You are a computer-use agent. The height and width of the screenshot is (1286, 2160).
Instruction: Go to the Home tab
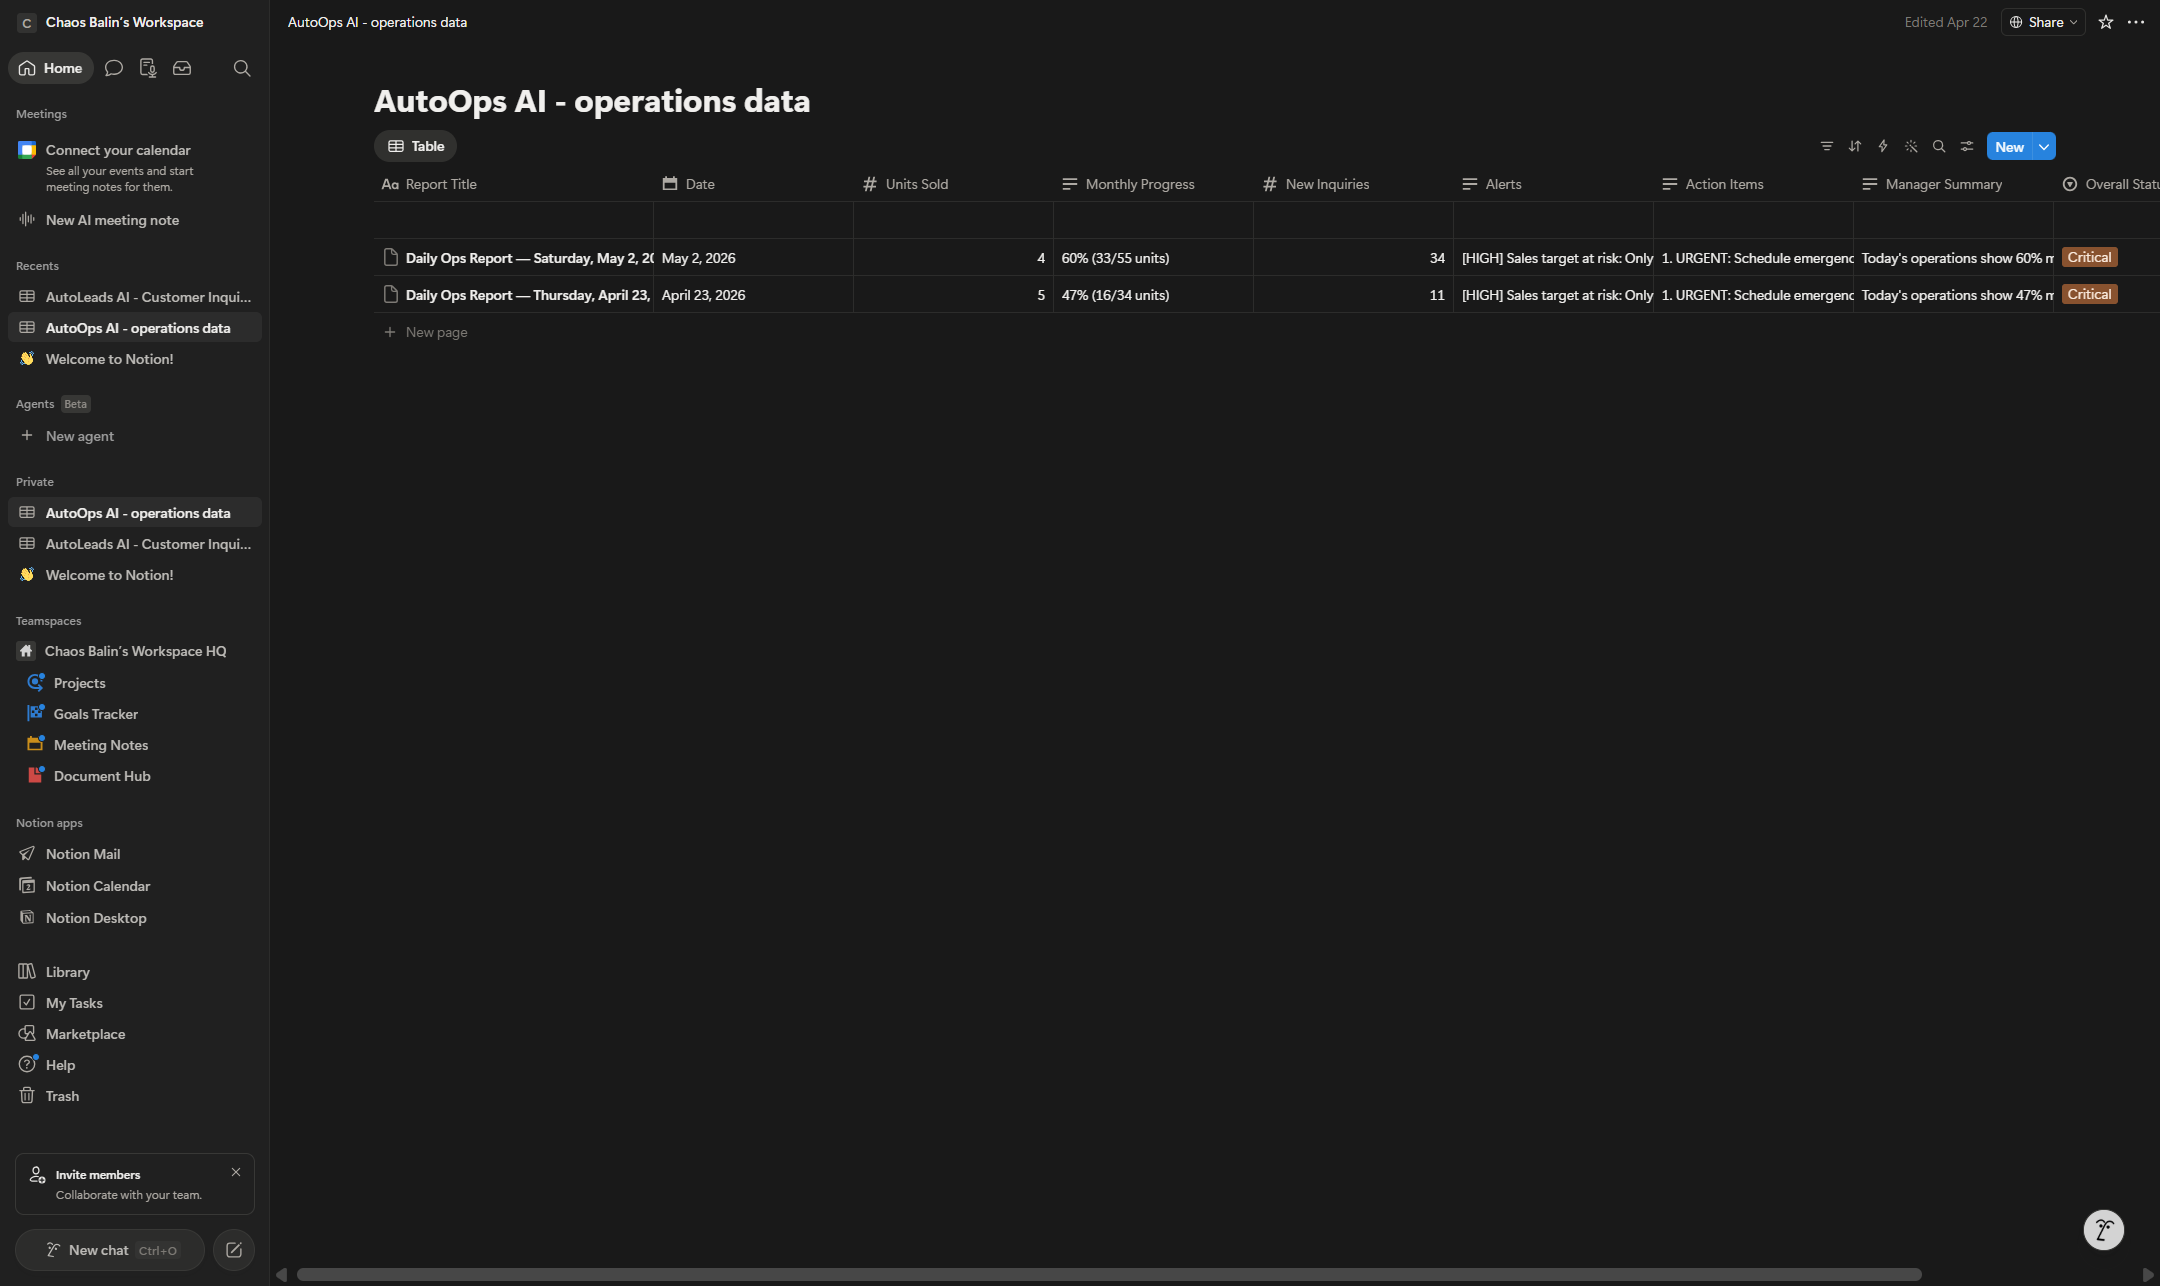51,68
